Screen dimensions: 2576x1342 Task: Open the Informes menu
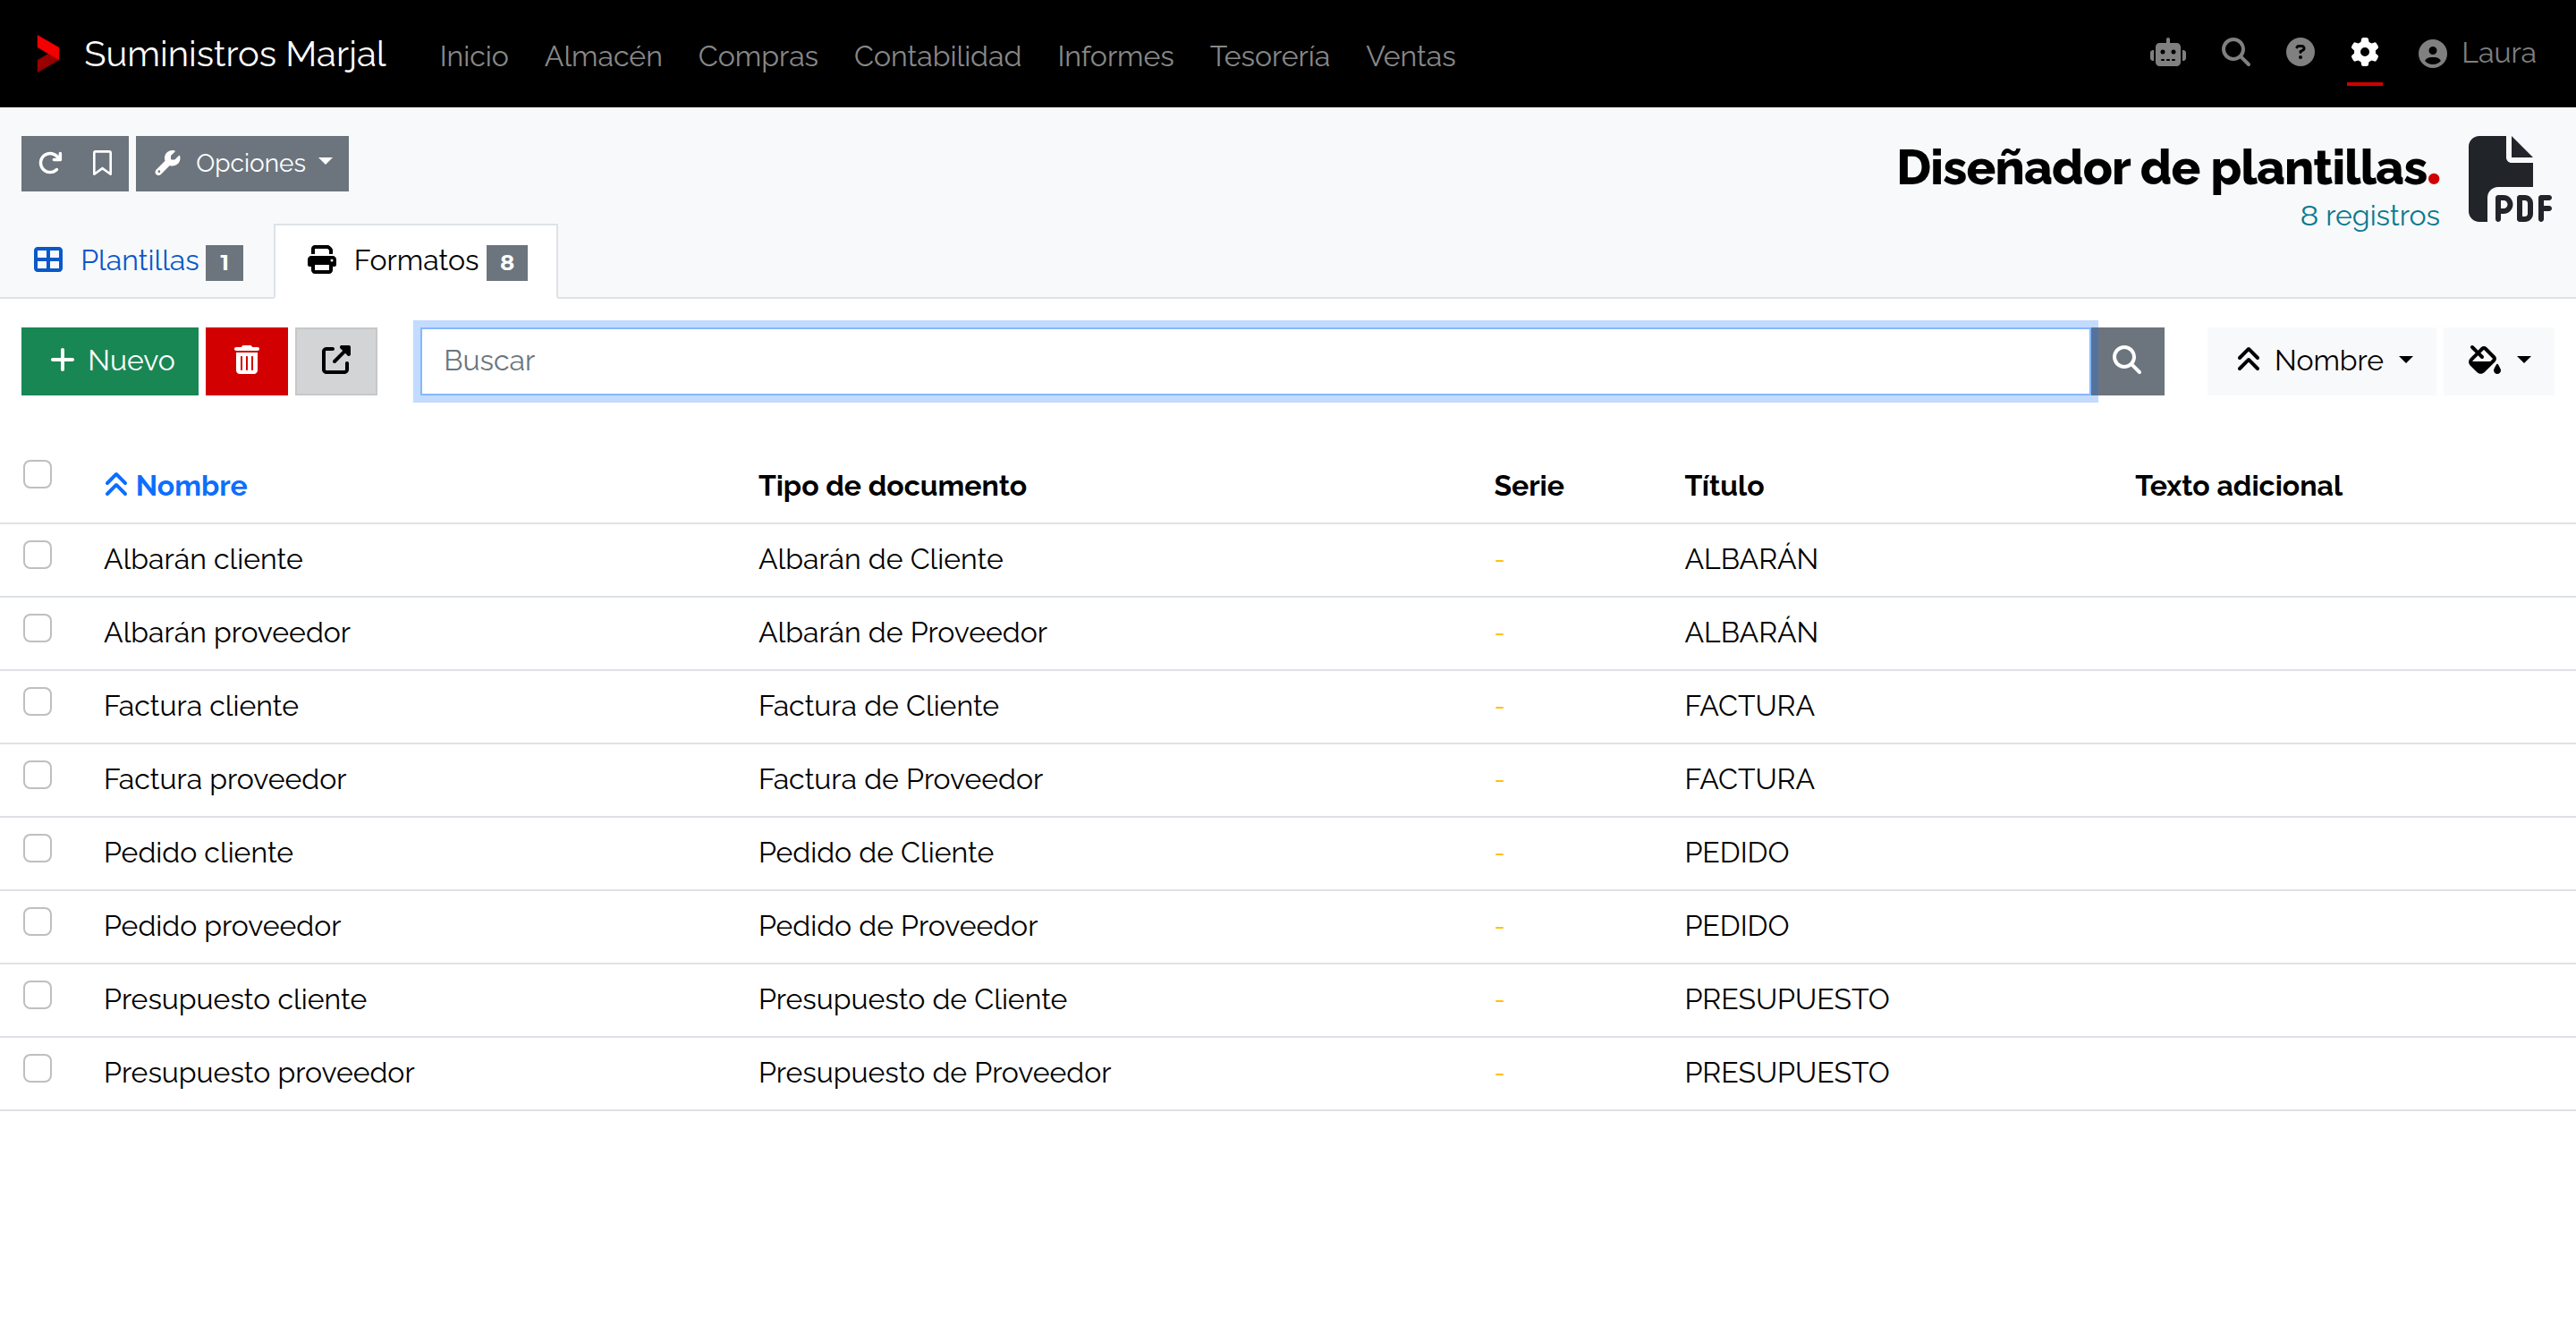[x=1115, y=56]
